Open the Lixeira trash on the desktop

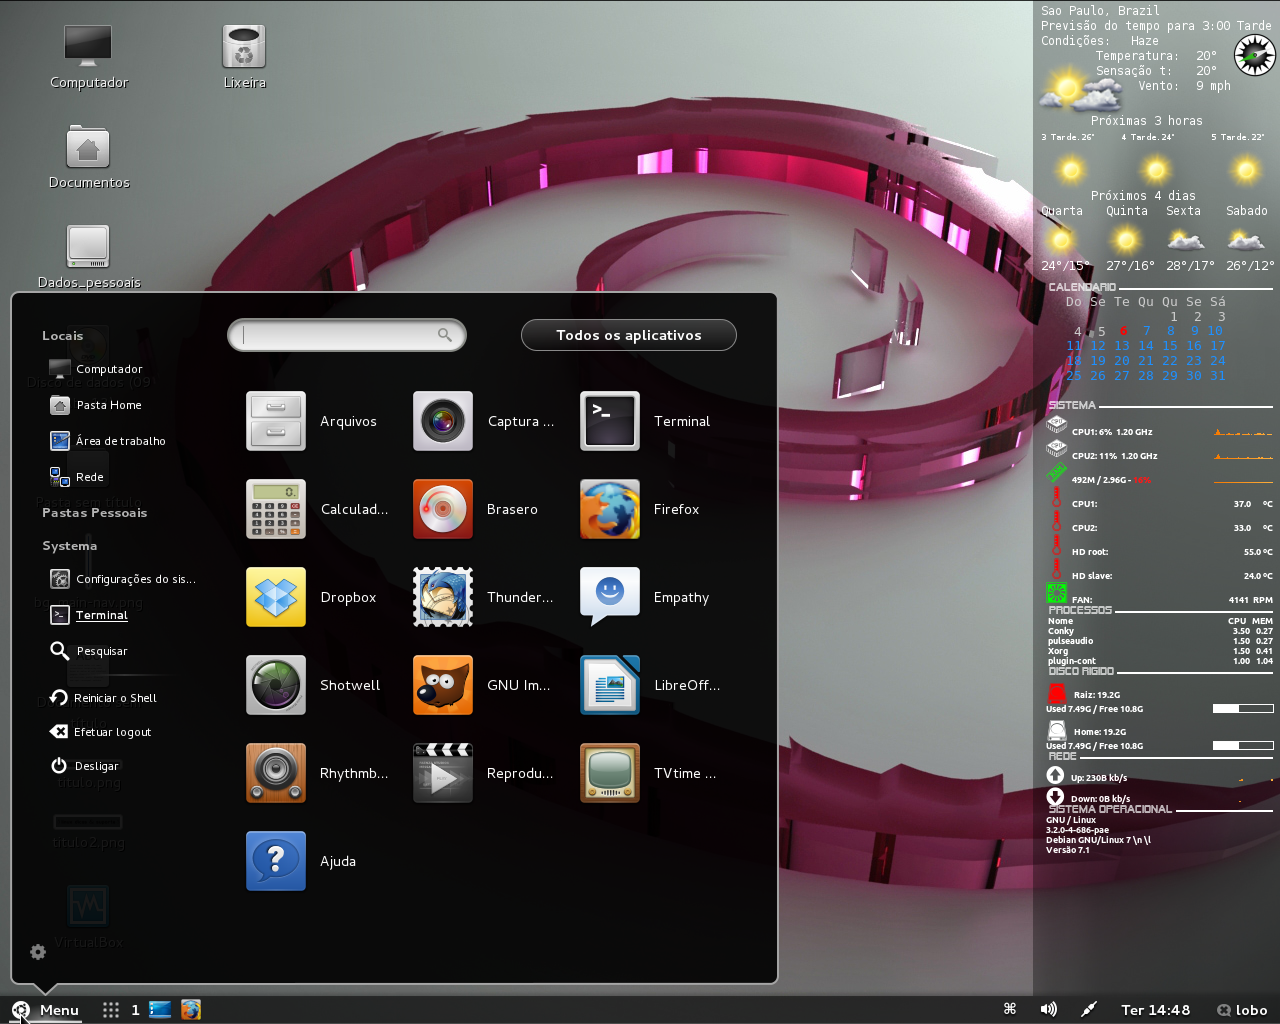tap(243, 45)
